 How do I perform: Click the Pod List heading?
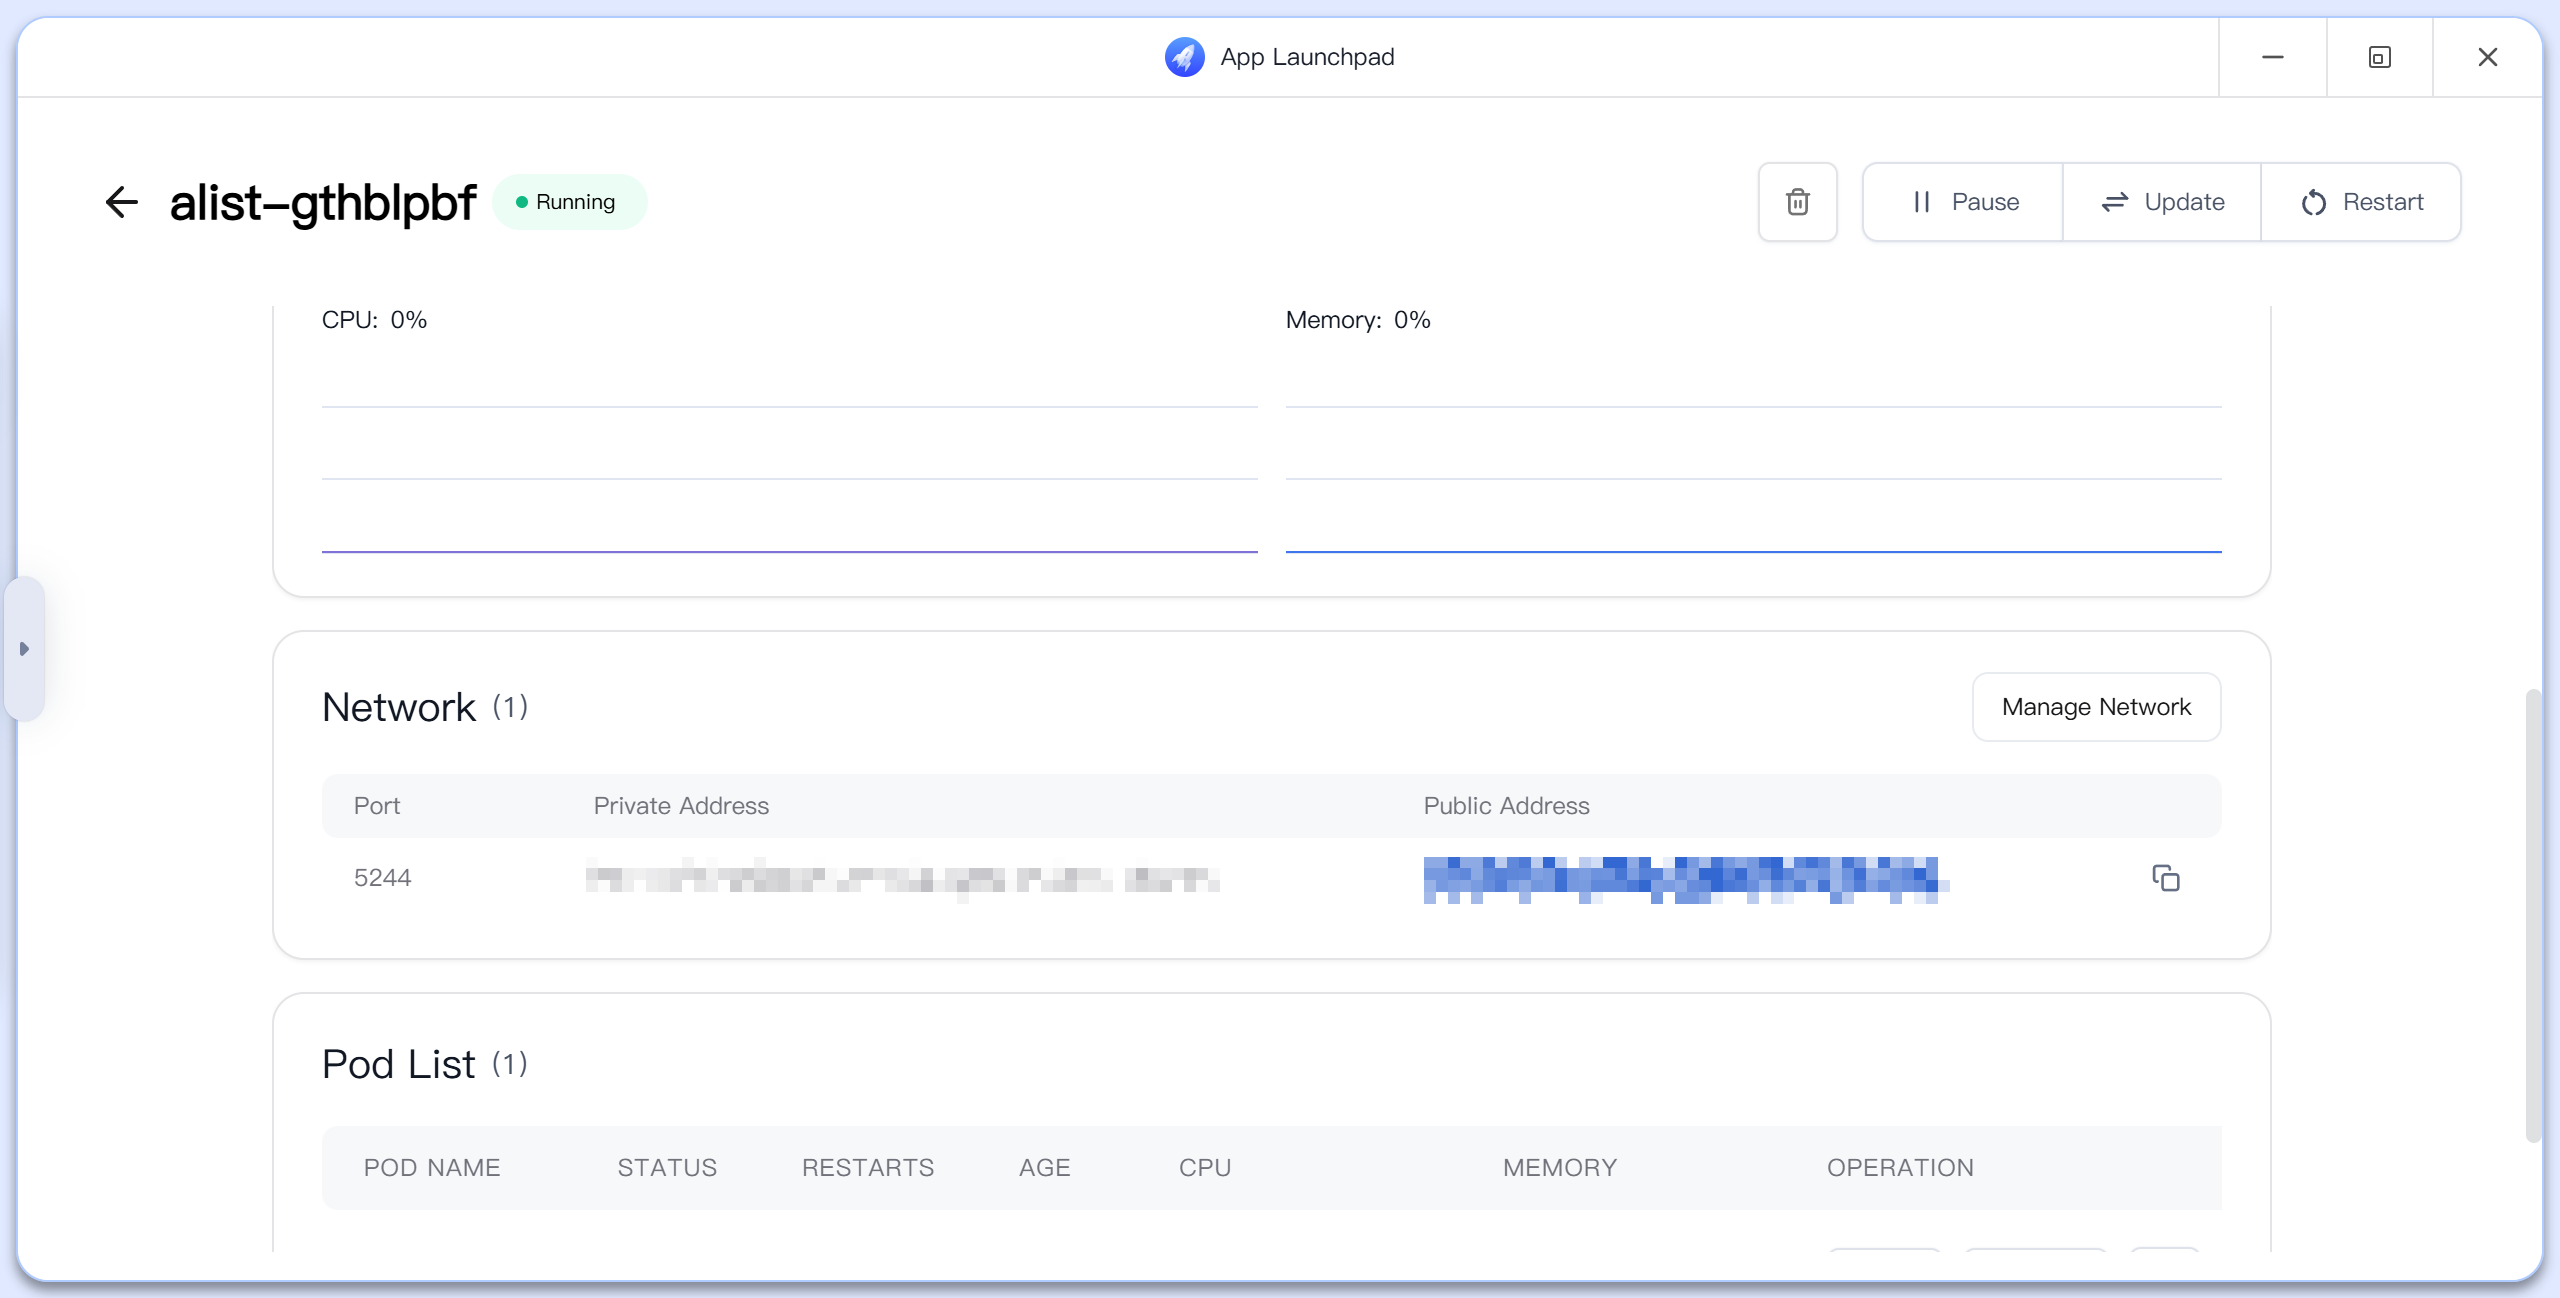(398, 1064)
